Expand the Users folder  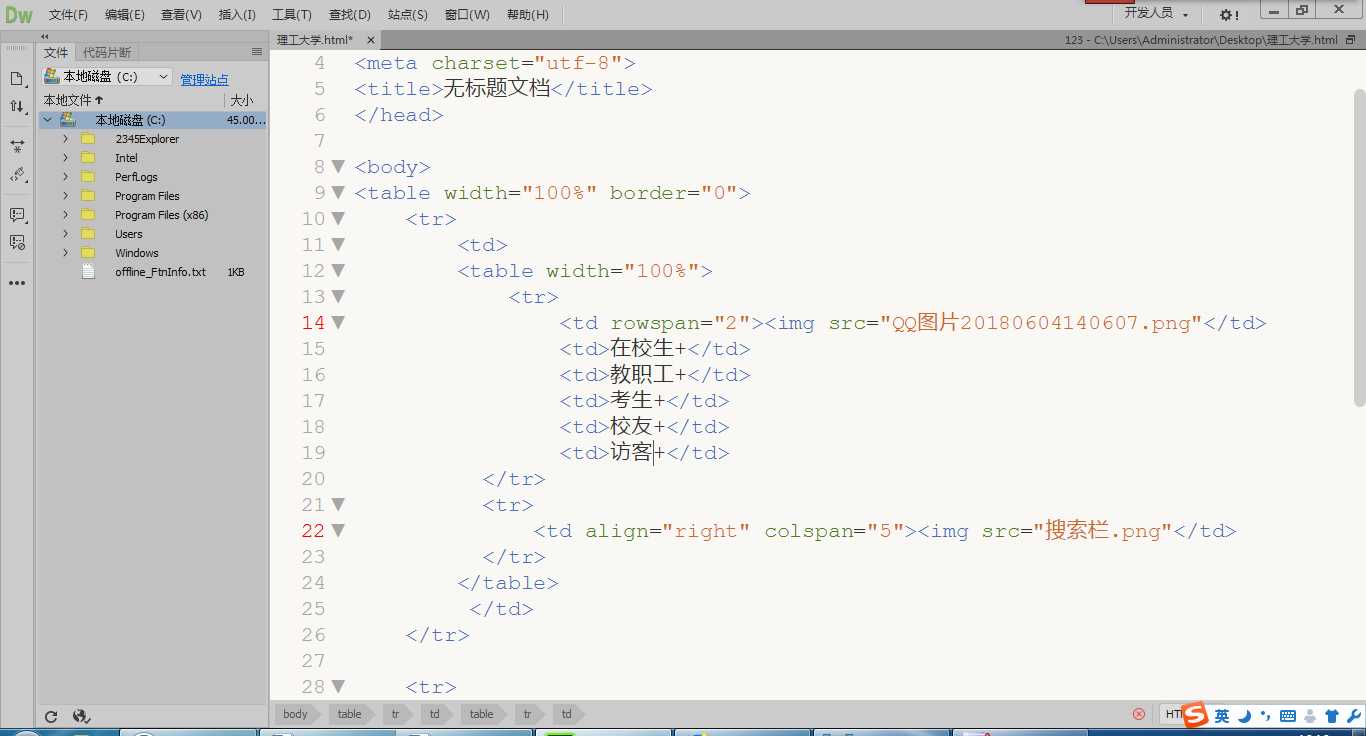coord(65,234)
